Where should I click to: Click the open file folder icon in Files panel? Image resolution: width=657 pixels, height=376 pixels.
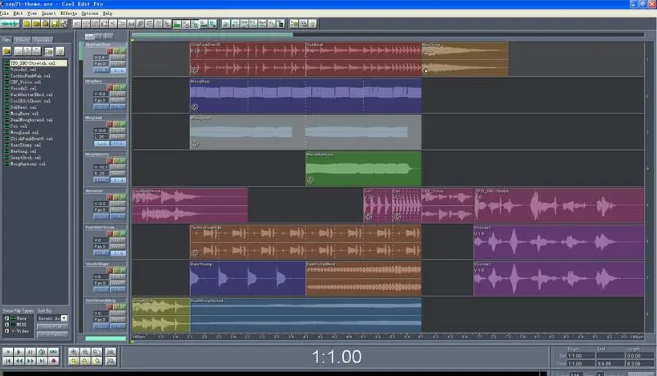point(7,51)
